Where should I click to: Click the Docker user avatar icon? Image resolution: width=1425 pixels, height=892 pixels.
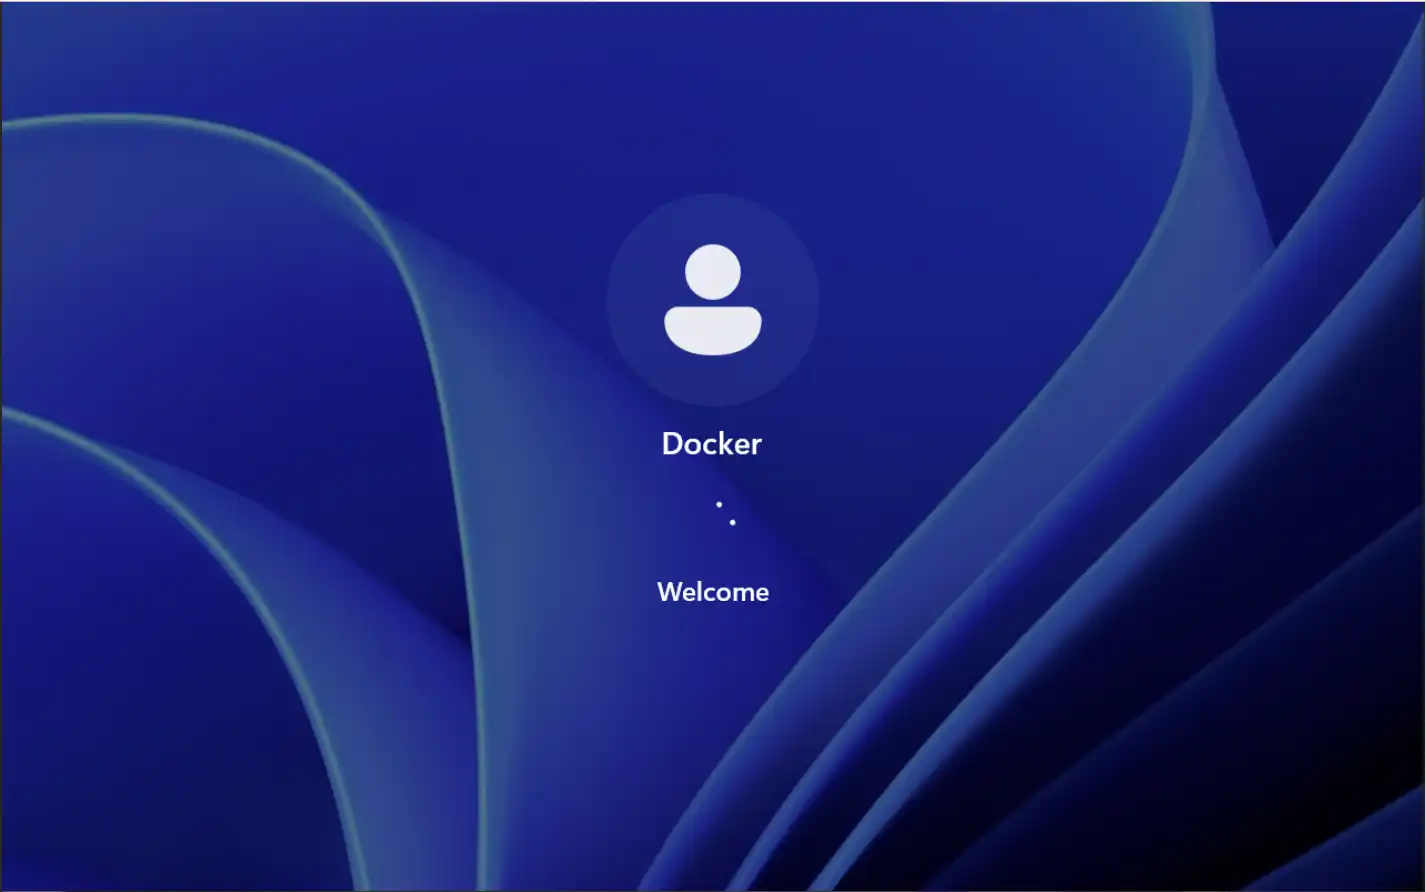(712, 299)
